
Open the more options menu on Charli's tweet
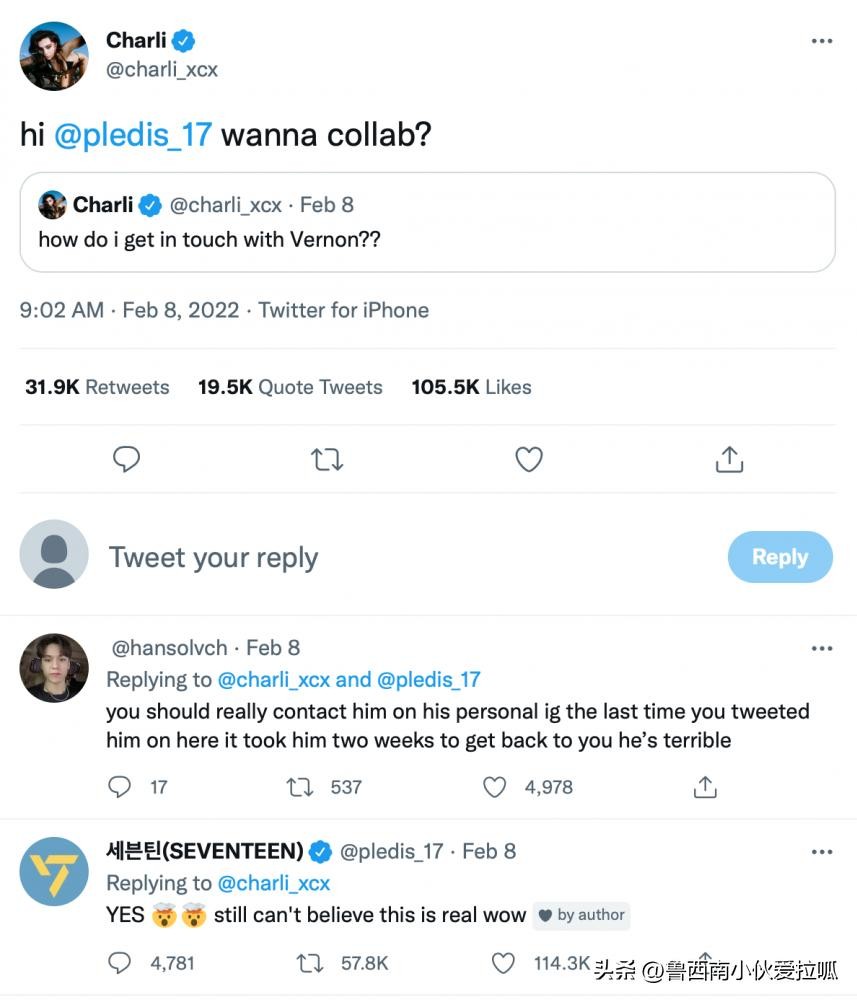[x=821, y=41]
